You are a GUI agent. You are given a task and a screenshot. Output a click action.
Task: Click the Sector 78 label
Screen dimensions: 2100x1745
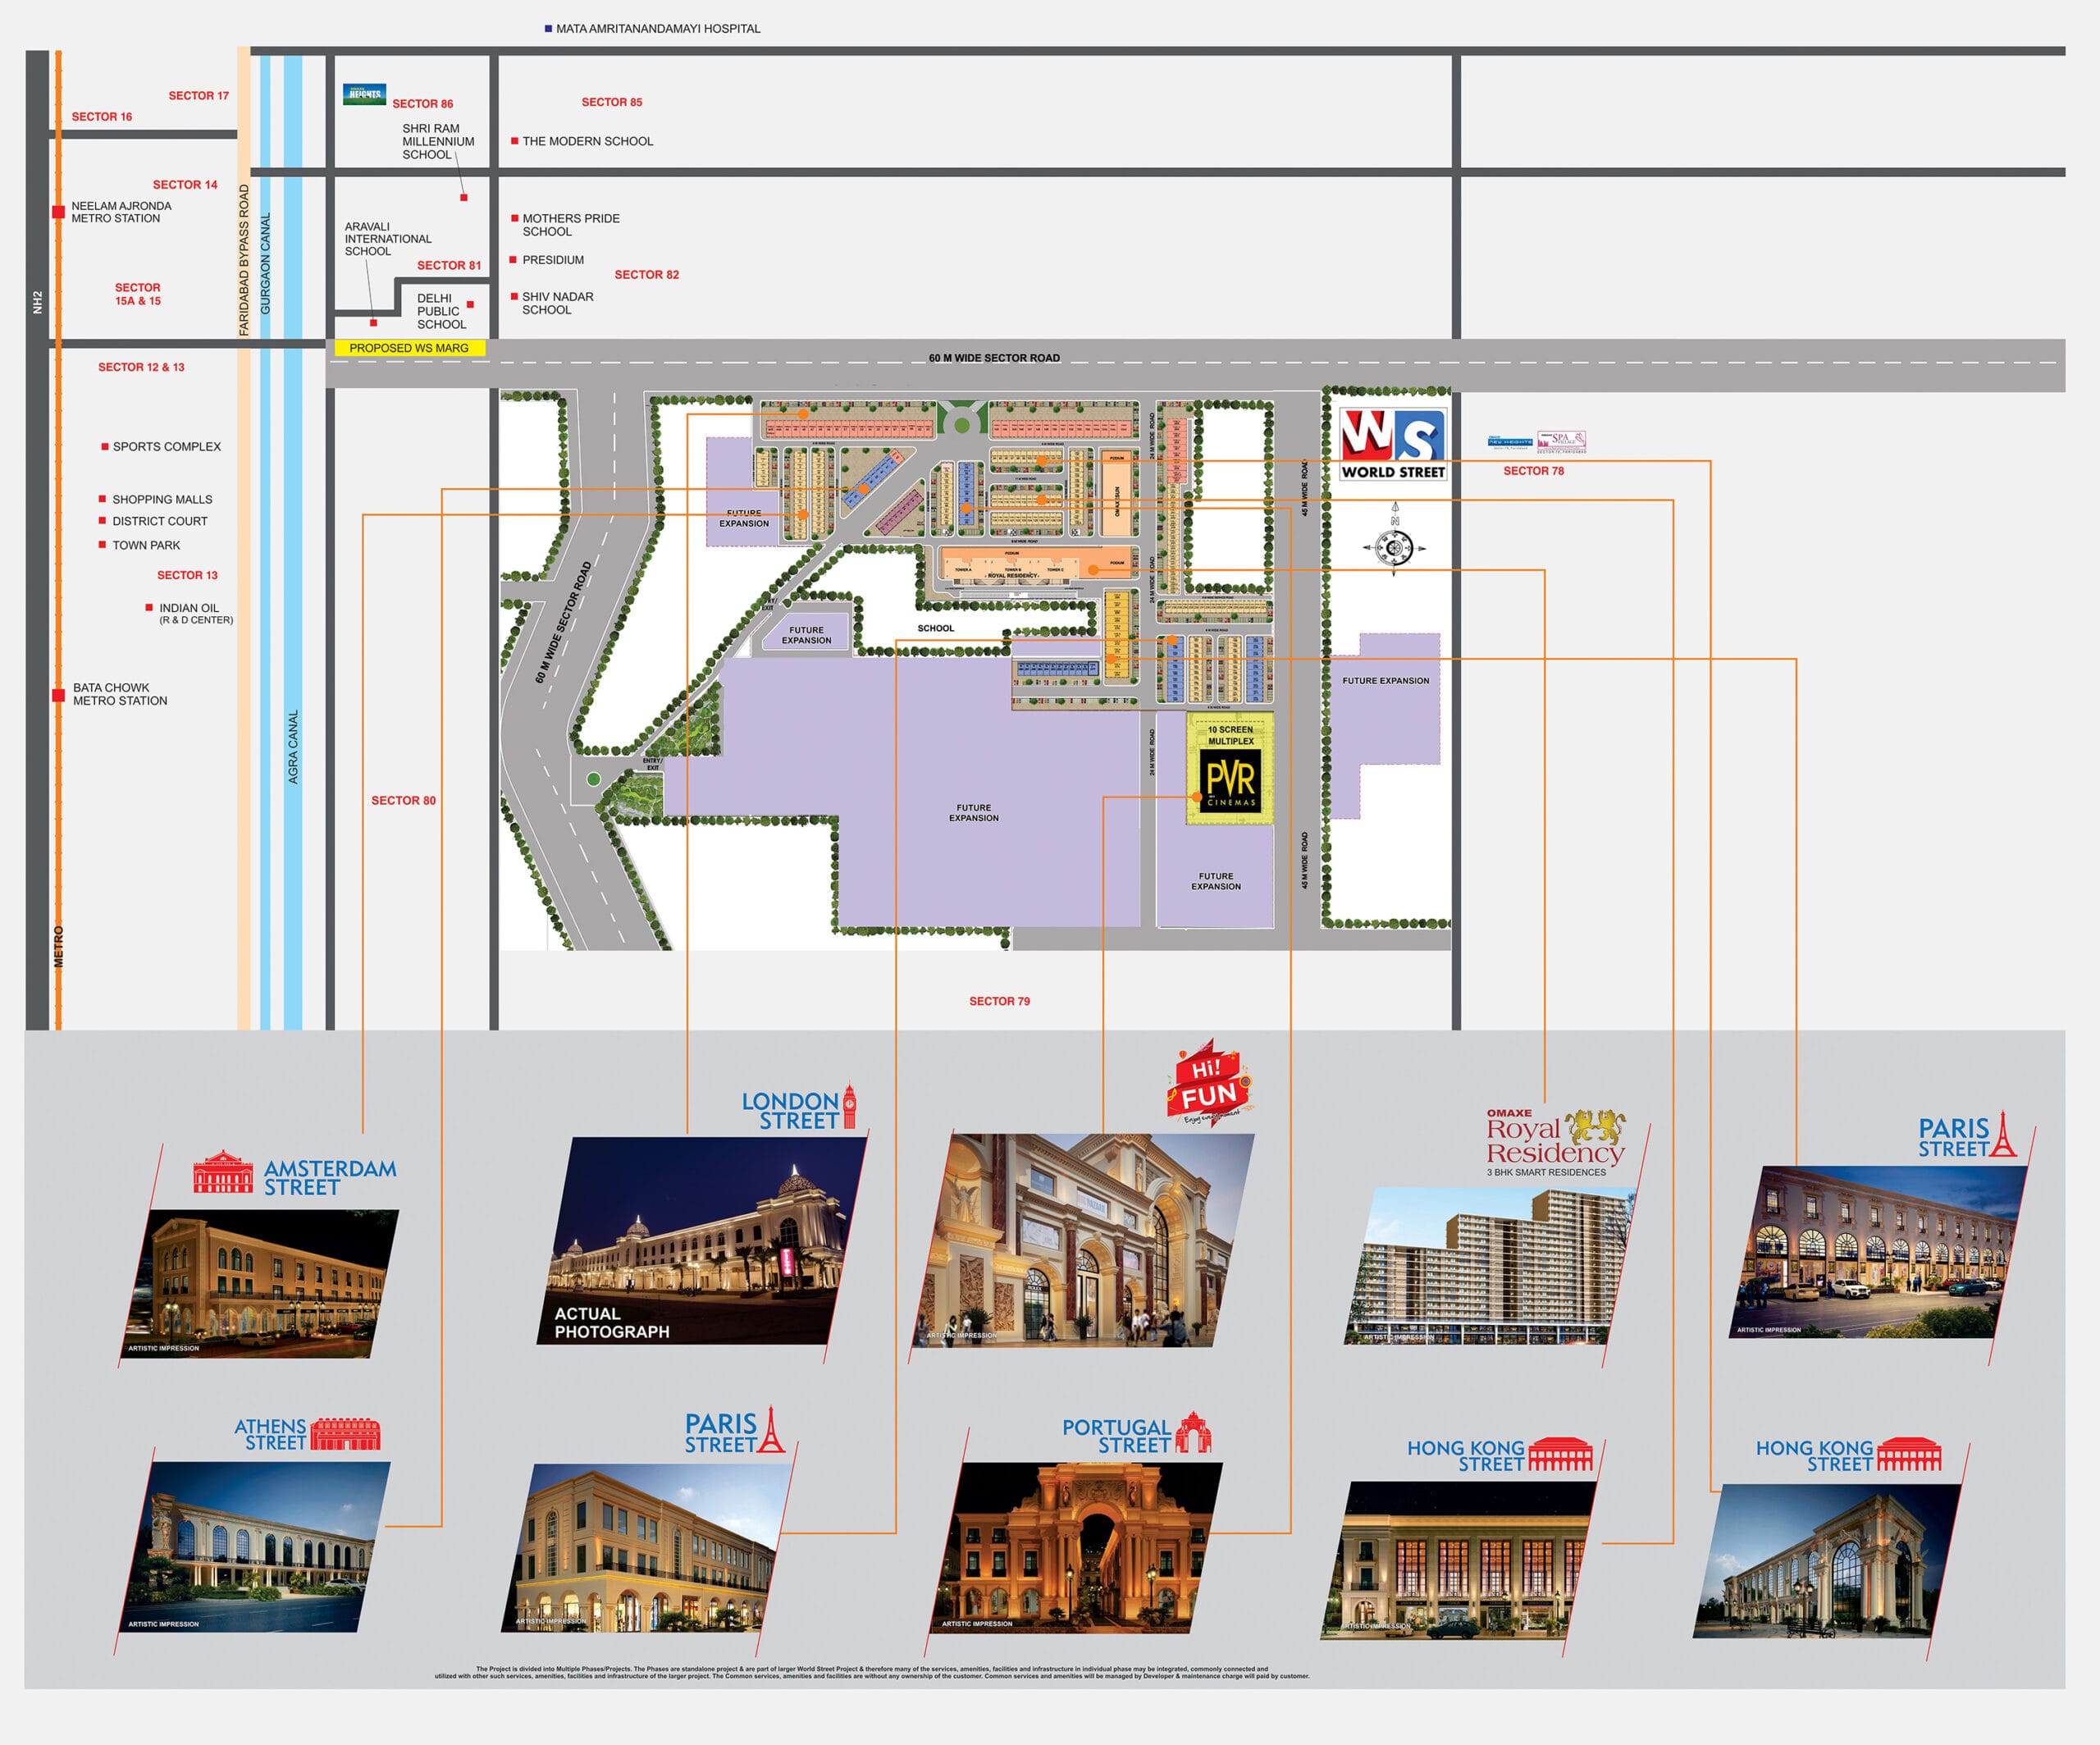click(1533, 471)
